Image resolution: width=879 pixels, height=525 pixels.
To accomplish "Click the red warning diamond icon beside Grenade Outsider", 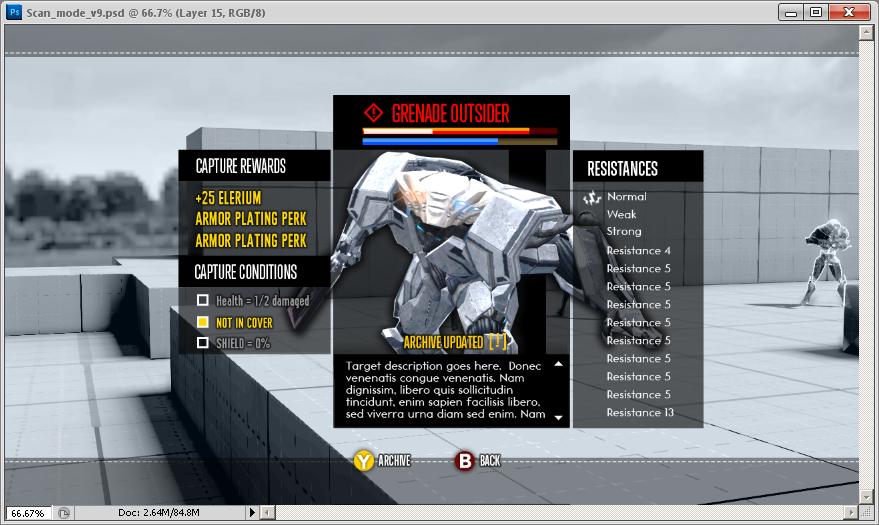I will tap(374, 112).
